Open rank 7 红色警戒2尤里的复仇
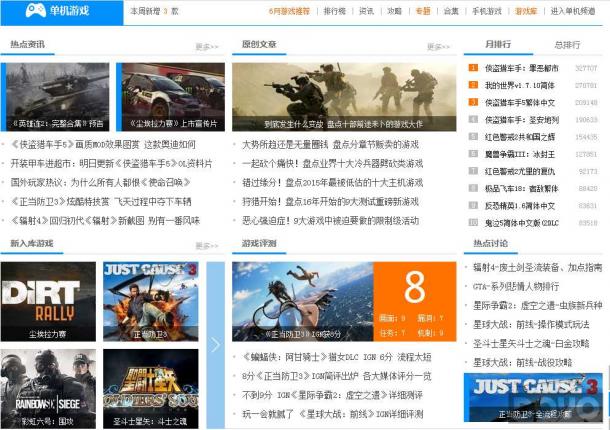Image resolution: width=610 pixels, height=430 pixels. (519, 172)
